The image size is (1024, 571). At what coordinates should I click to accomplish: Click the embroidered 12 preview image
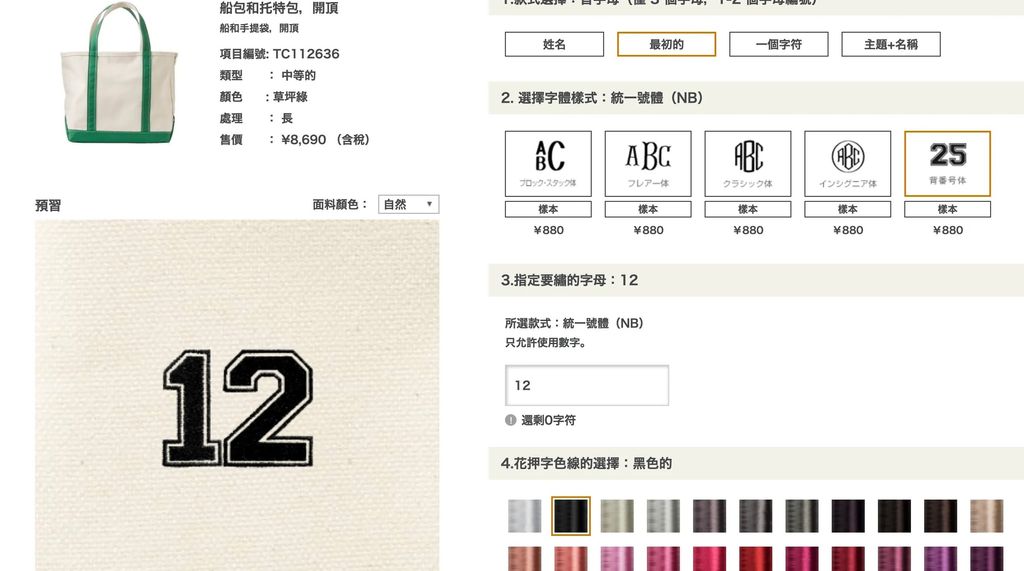point(237,395)
